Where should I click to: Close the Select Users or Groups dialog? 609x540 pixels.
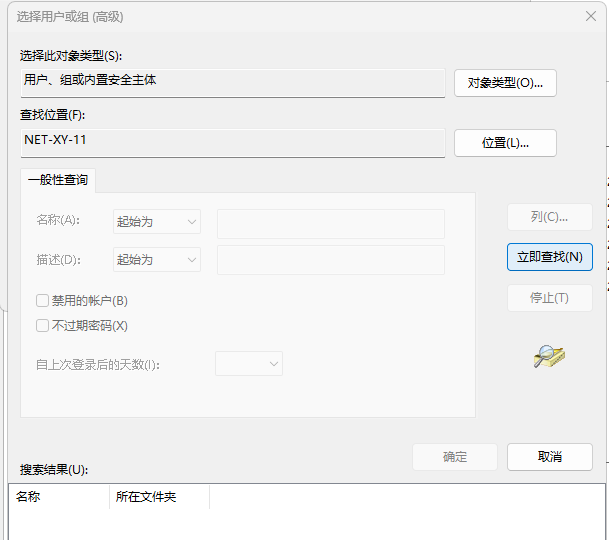(x=590, y=17)
